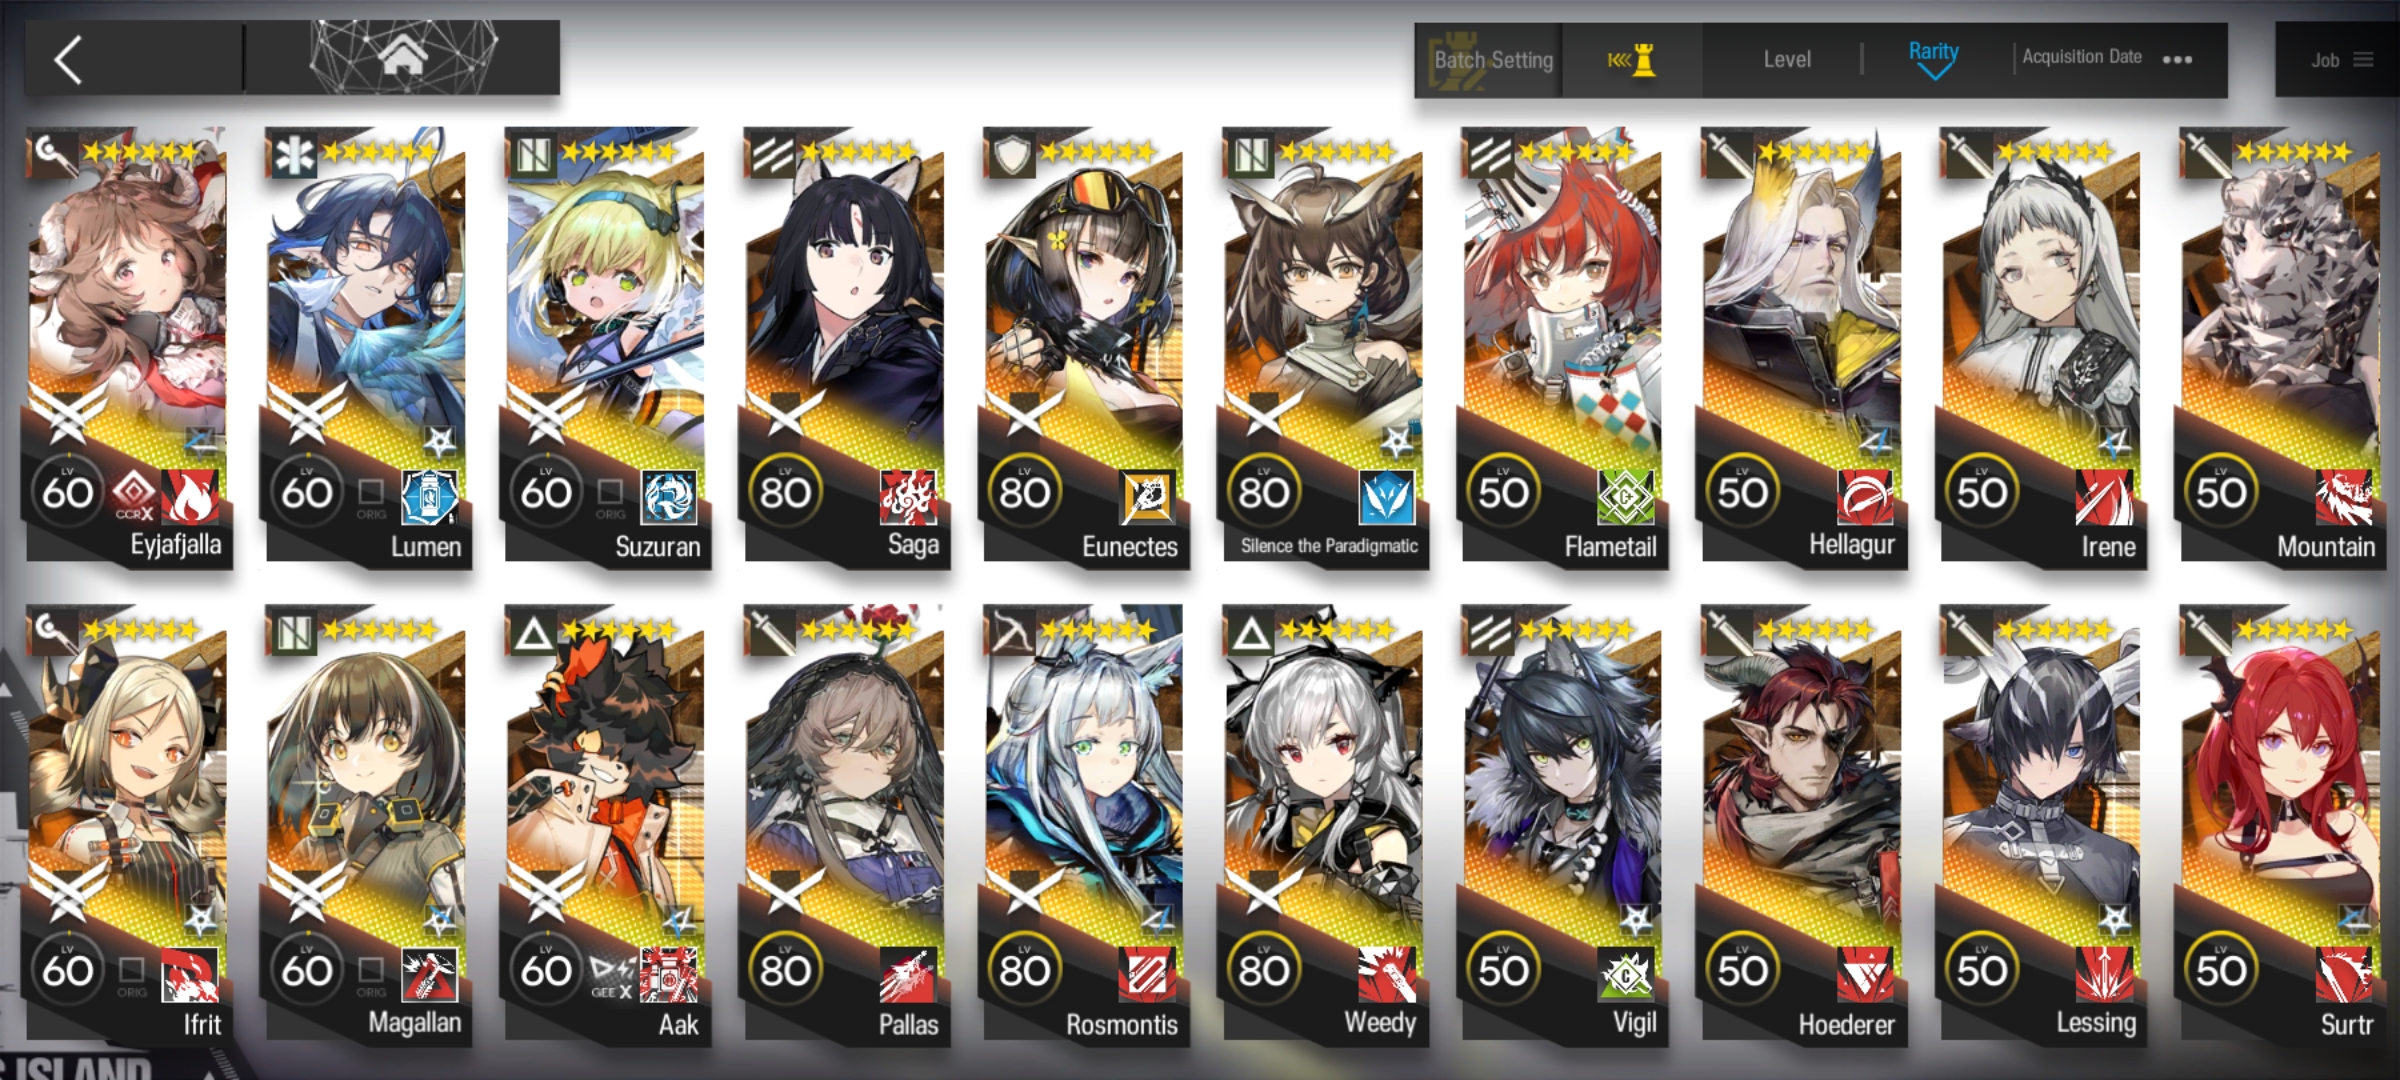Go back with the left arrow icon
This screenshot has width=2400, height=1080.
68,60
